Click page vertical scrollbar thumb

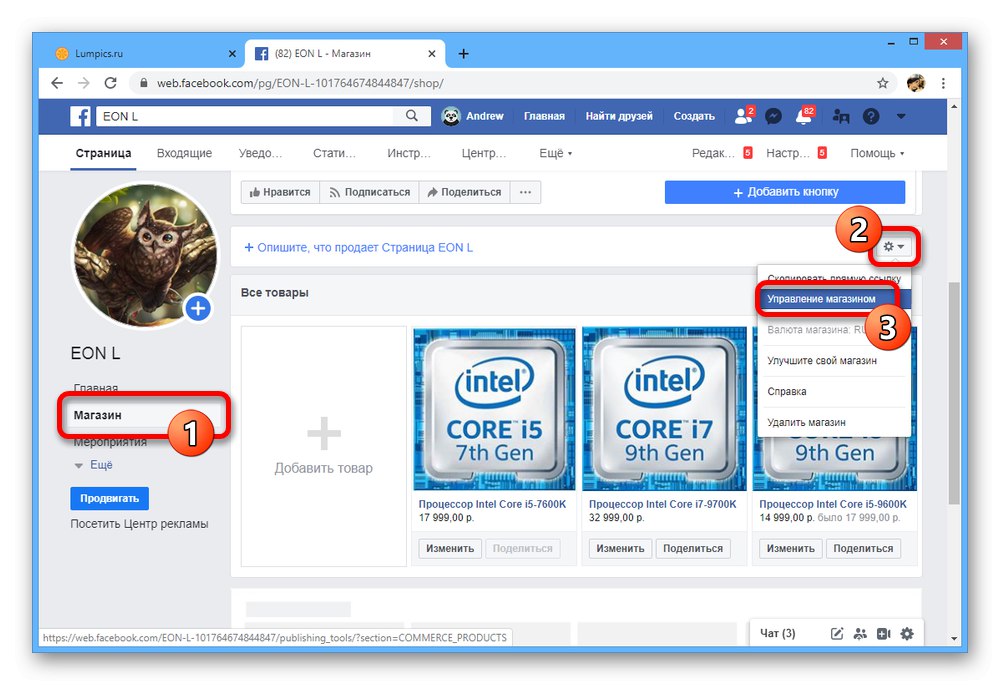(953, 394)
